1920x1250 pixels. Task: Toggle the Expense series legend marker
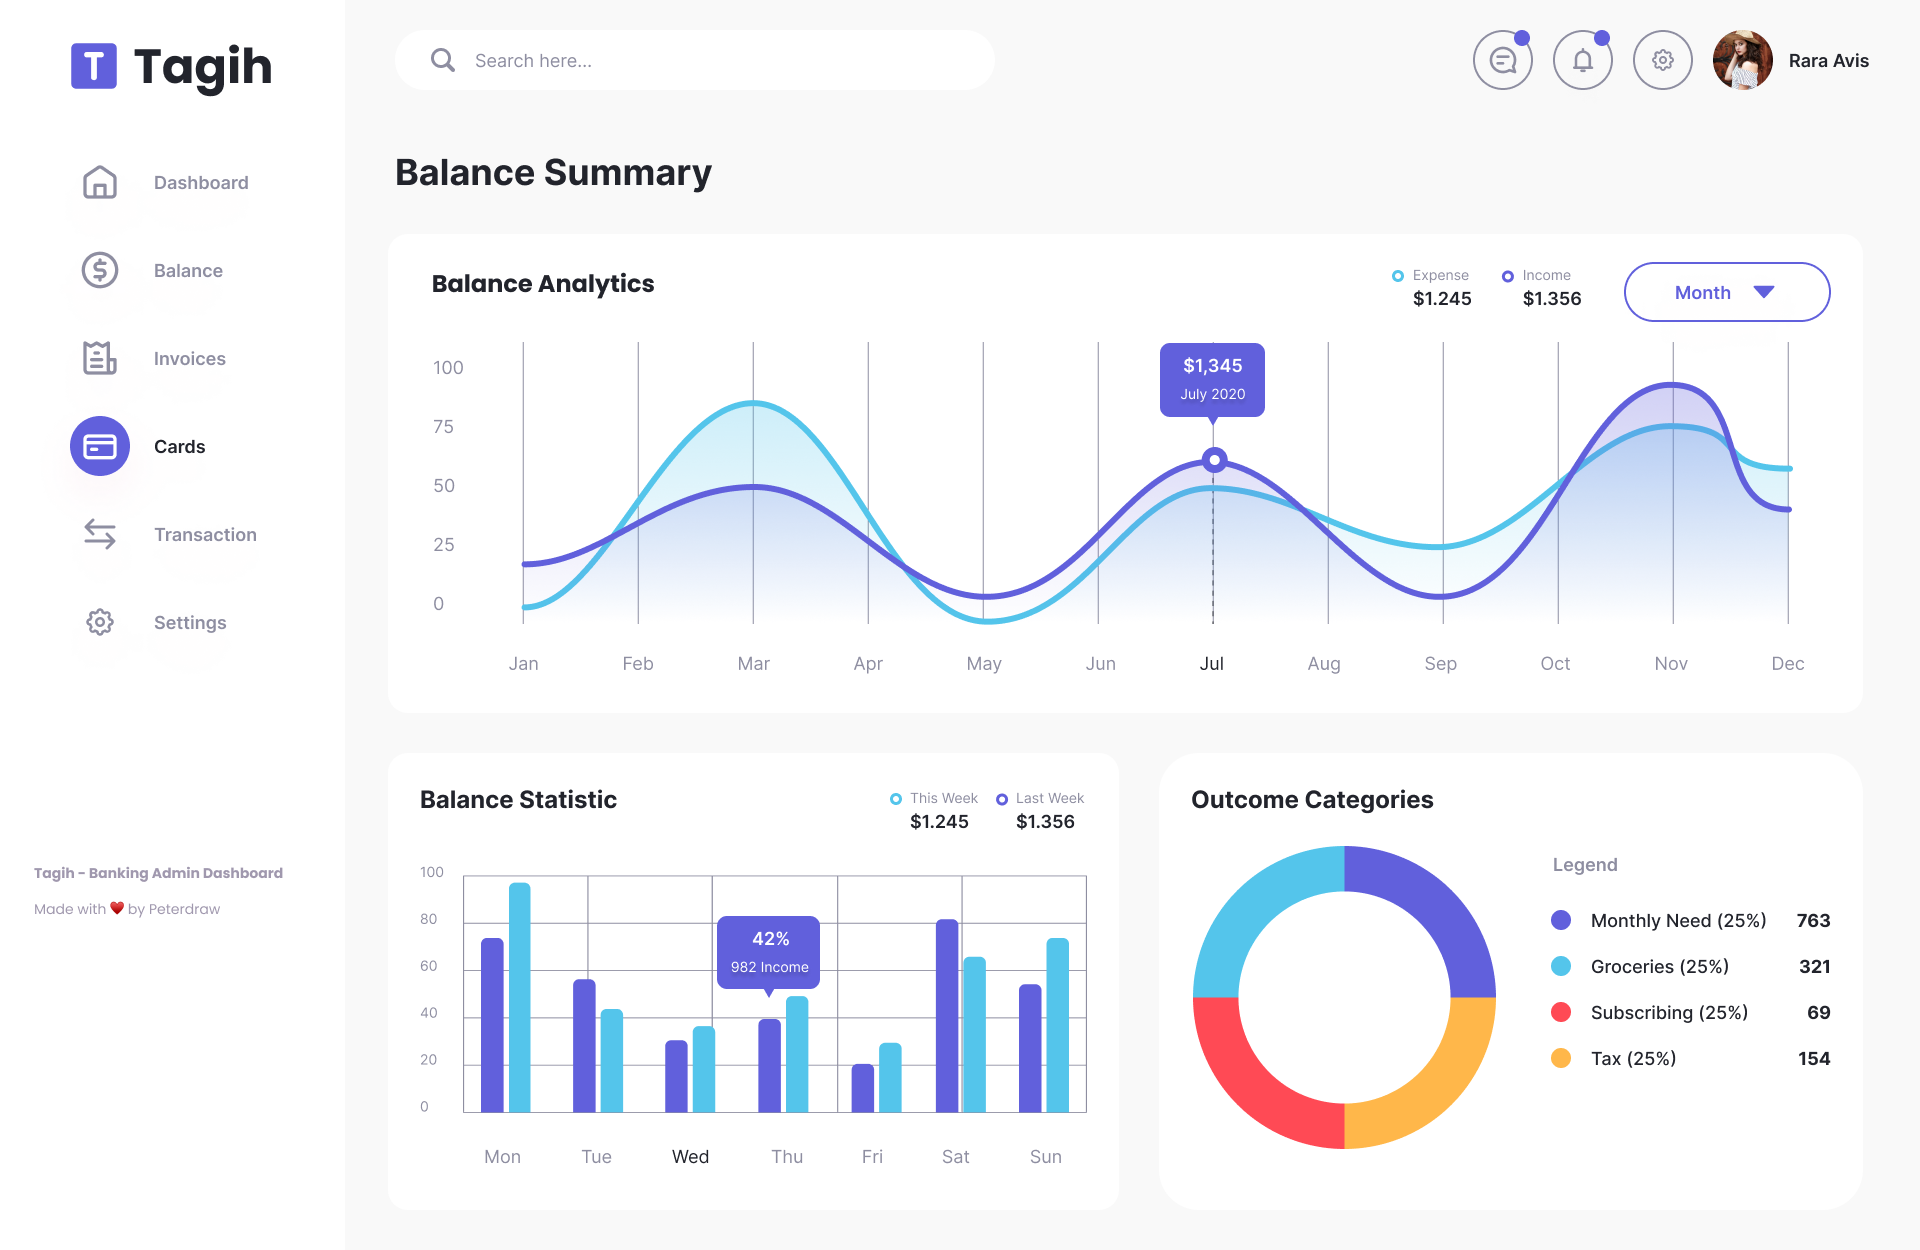[1398, 276]
